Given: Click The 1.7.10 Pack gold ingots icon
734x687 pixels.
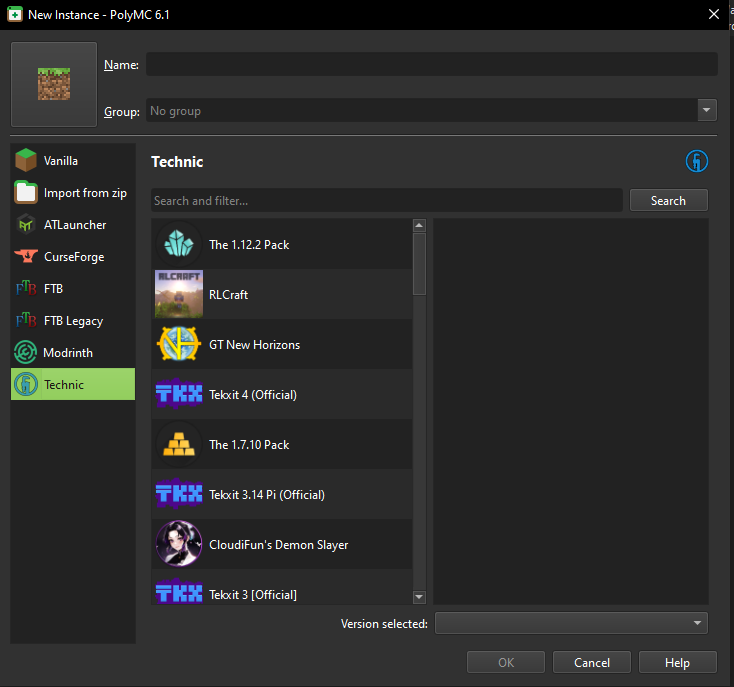Looking at the screenshot, I should click(179, 444).
